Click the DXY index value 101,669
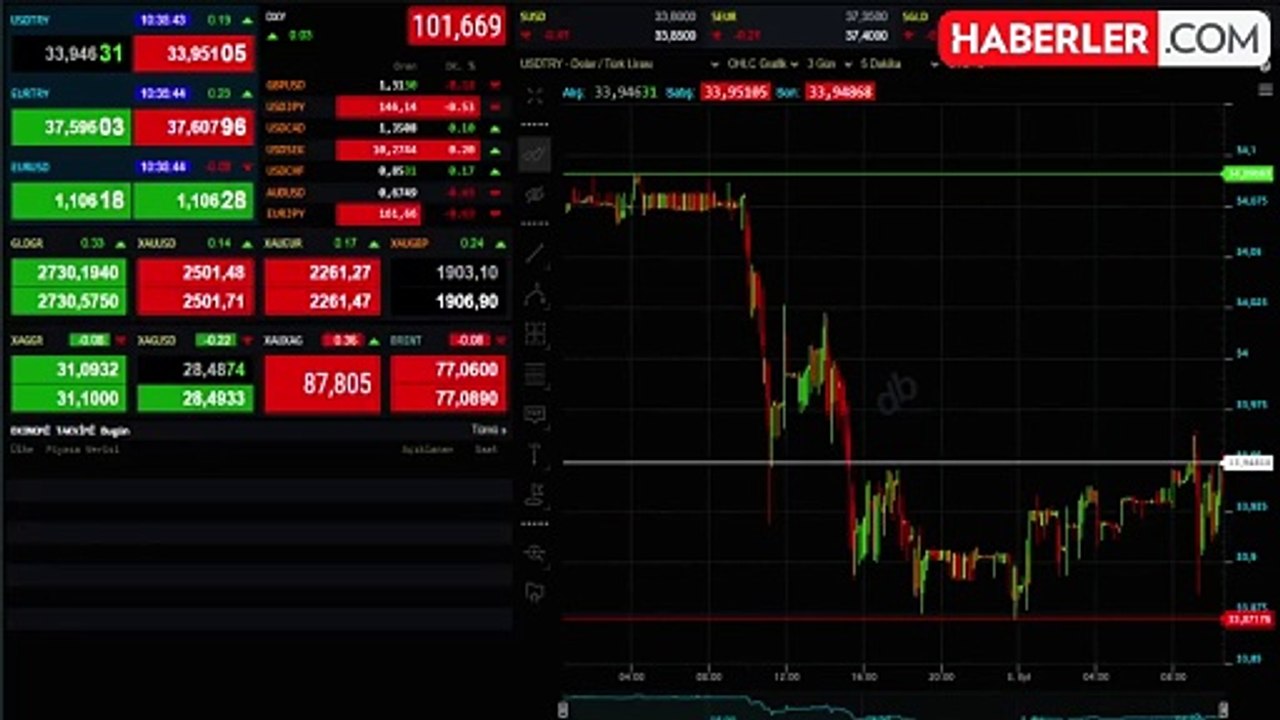The width and height of the screenshot is (1280, 720). point(457,27)
